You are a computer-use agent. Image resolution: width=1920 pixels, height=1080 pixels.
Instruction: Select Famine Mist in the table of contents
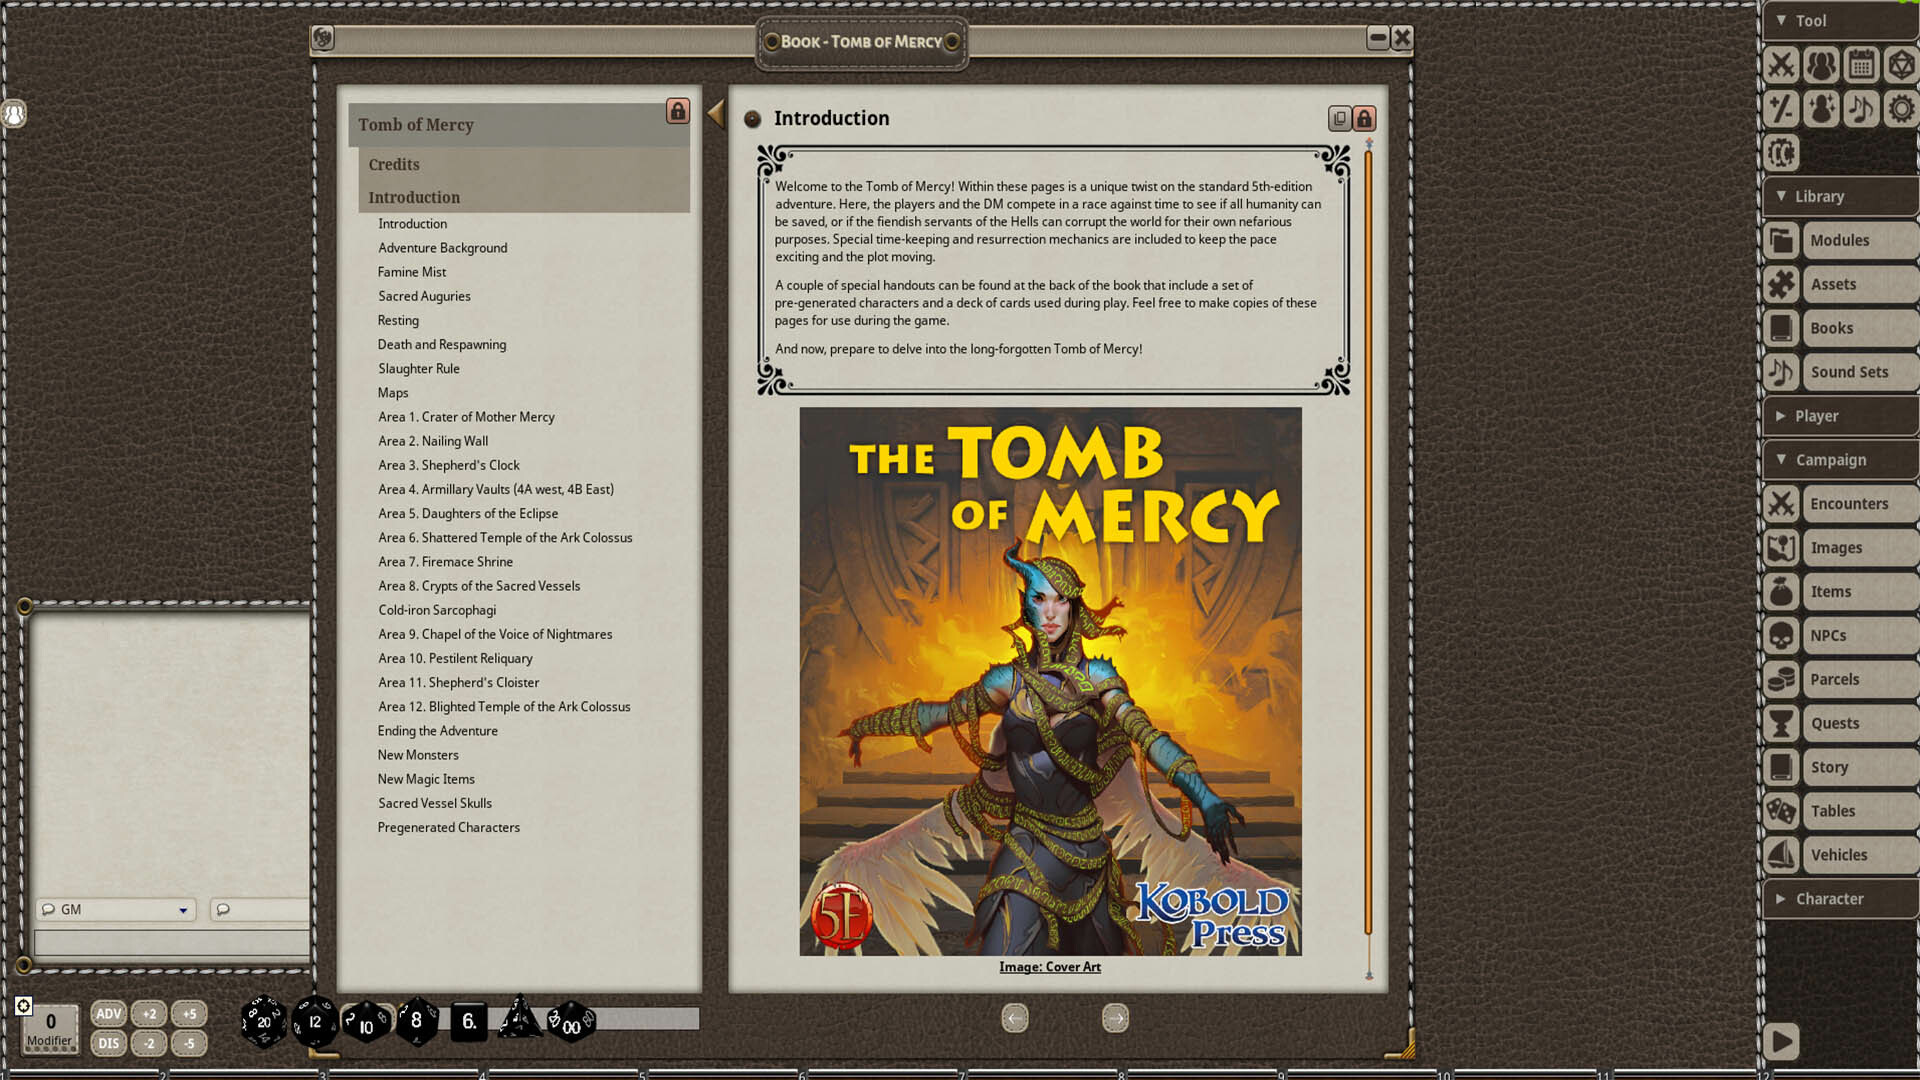coord(412,272)
